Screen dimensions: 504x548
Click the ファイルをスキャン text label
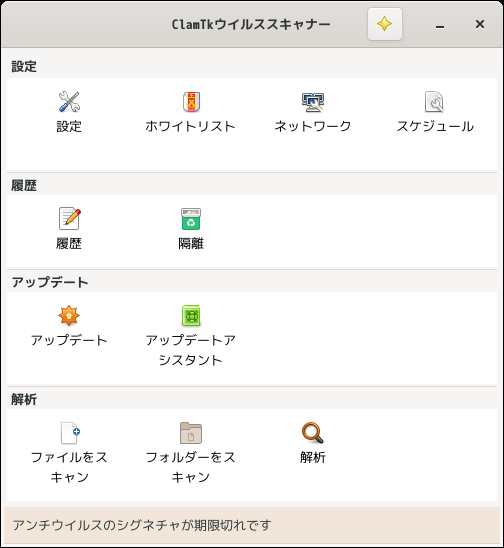(x=69, y=467)
